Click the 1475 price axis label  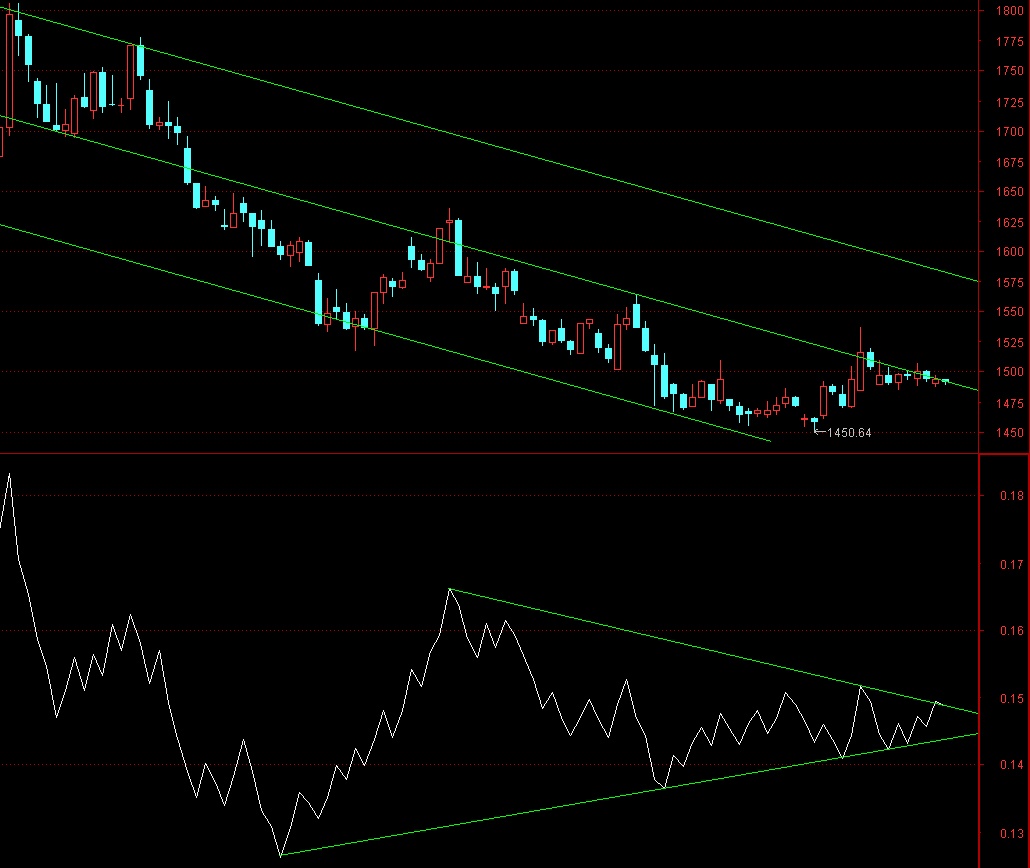click(1010, 403)
